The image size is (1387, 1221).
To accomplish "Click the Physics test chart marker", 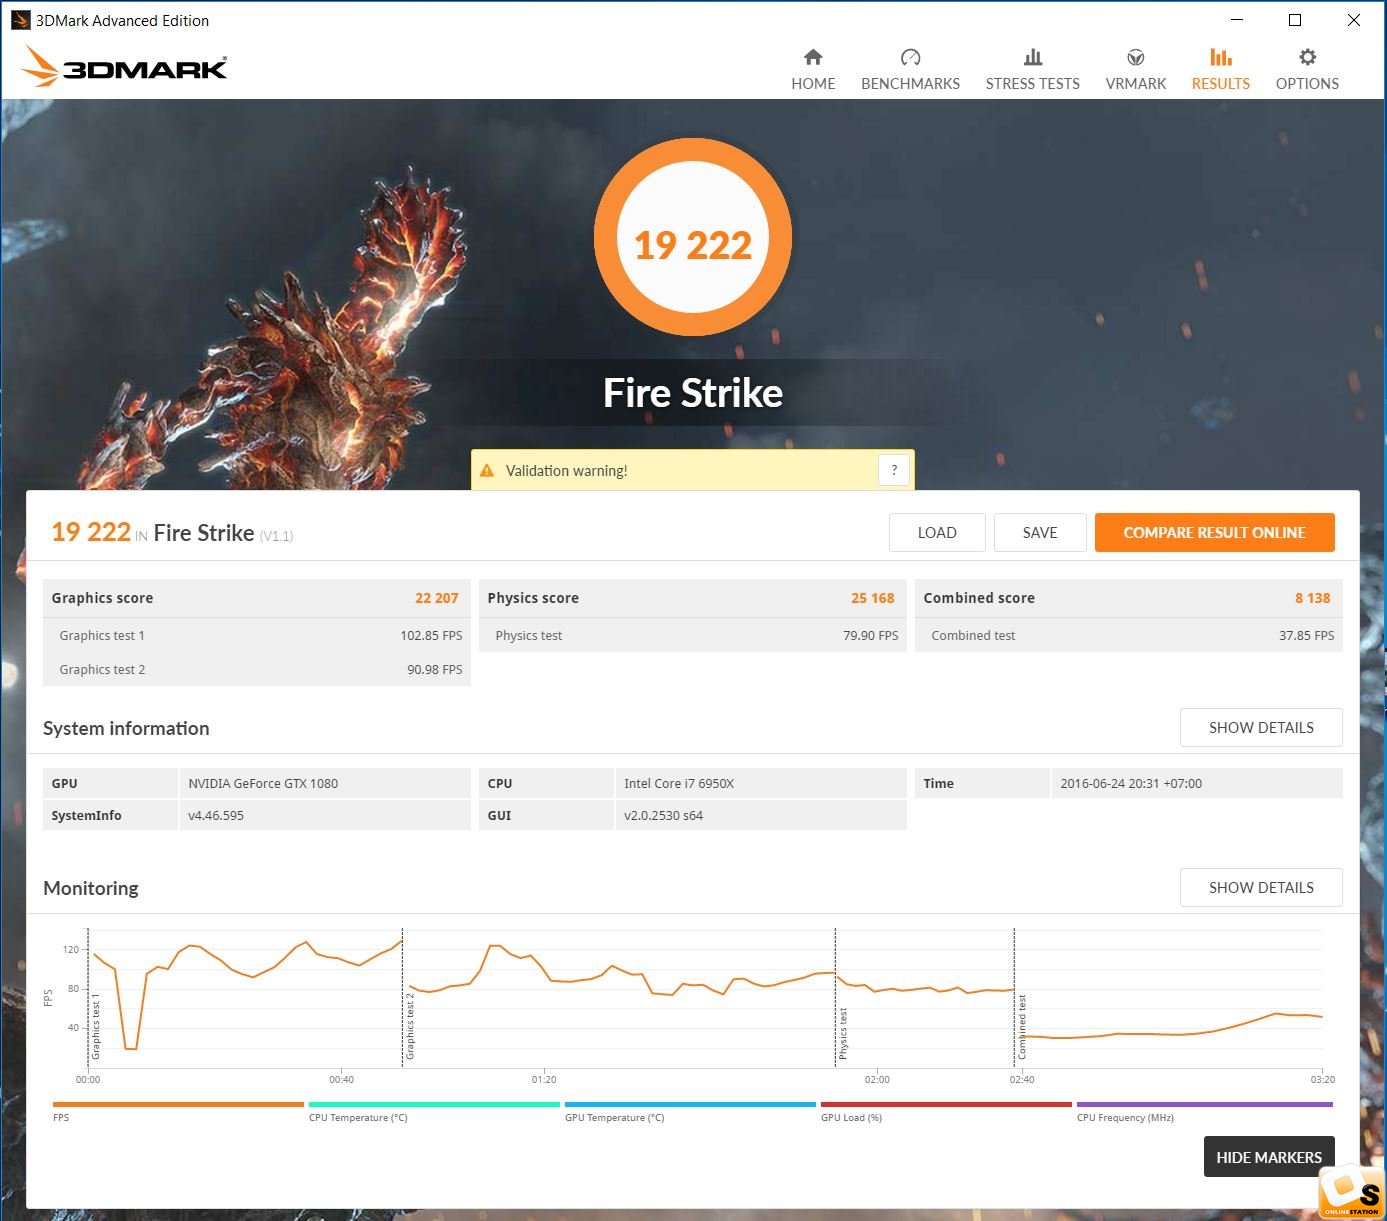I will point(843,1033).
